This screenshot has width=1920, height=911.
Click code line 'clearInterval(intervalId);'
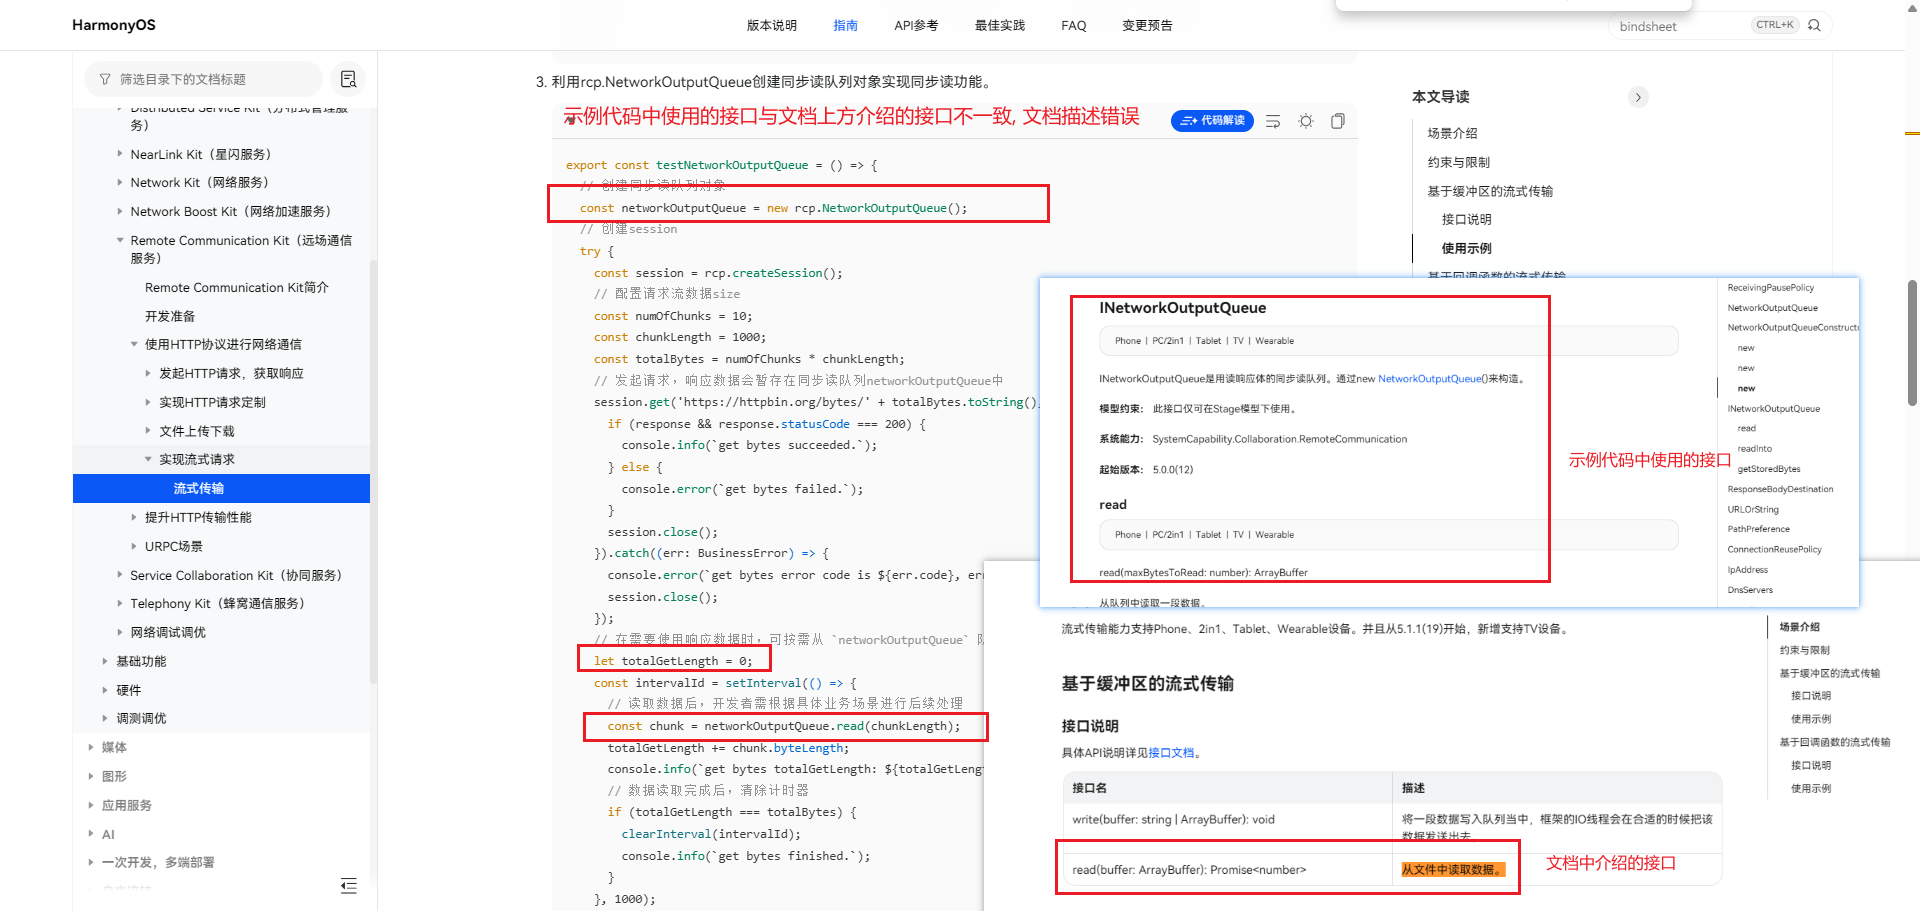pos(711,834)
